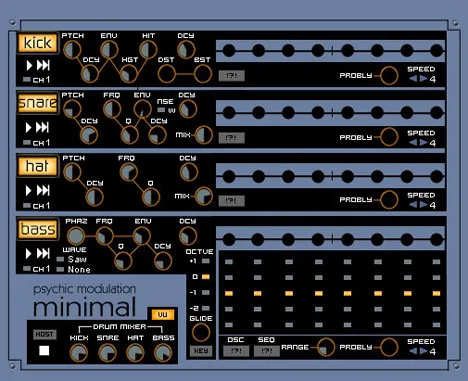Toggle the snare noise W switch
The image size is (468, 381).
[161, 110]
